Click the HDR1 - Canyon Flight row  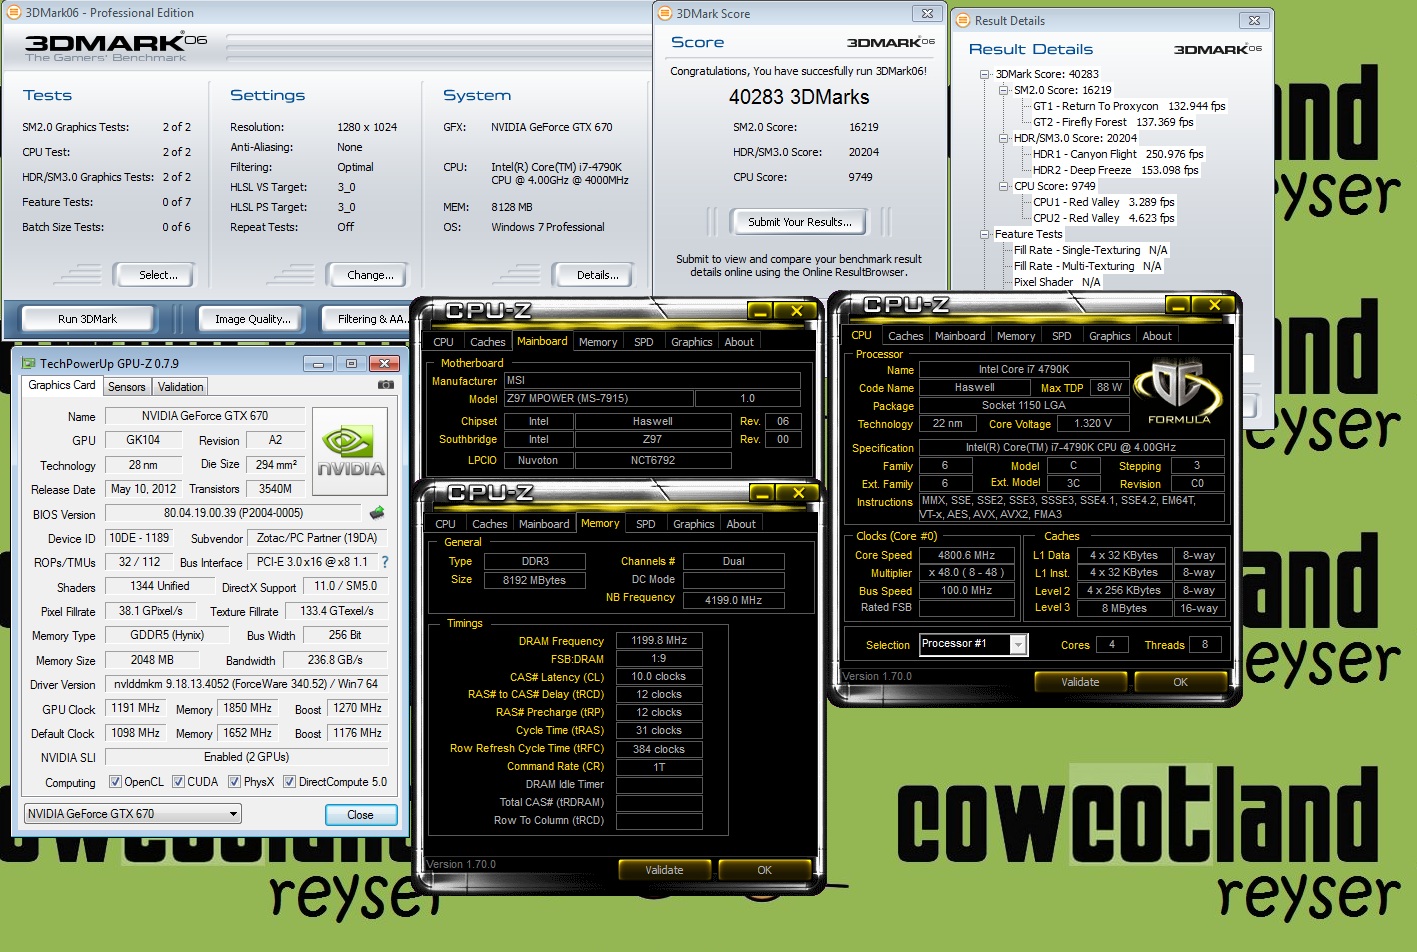[1118, 154]
